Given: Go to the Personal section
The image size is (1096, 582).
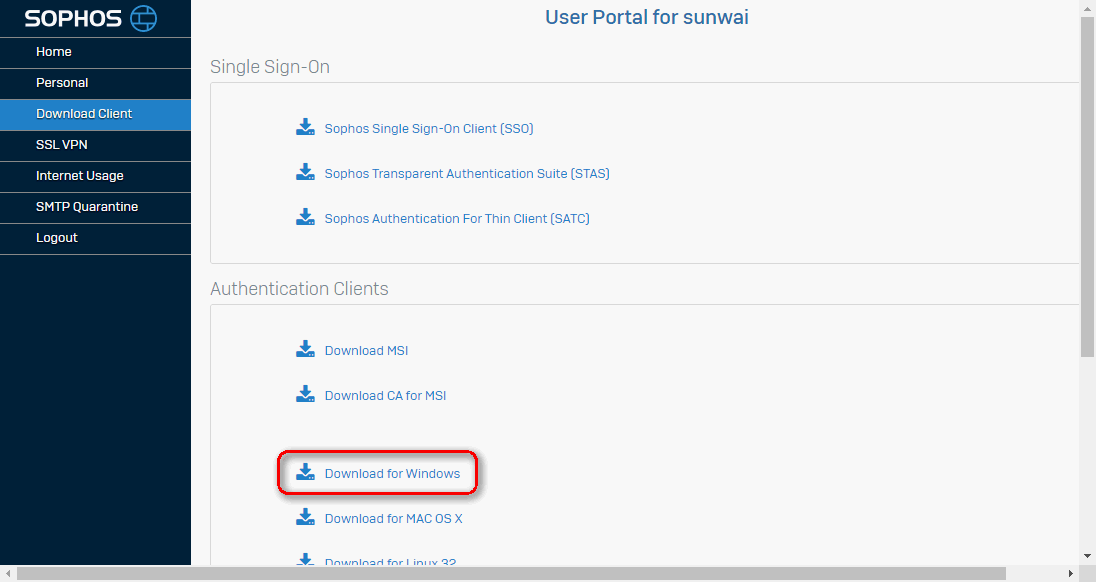Looking at the screenshot, I should pyautogui.click(x=95, y=83).
